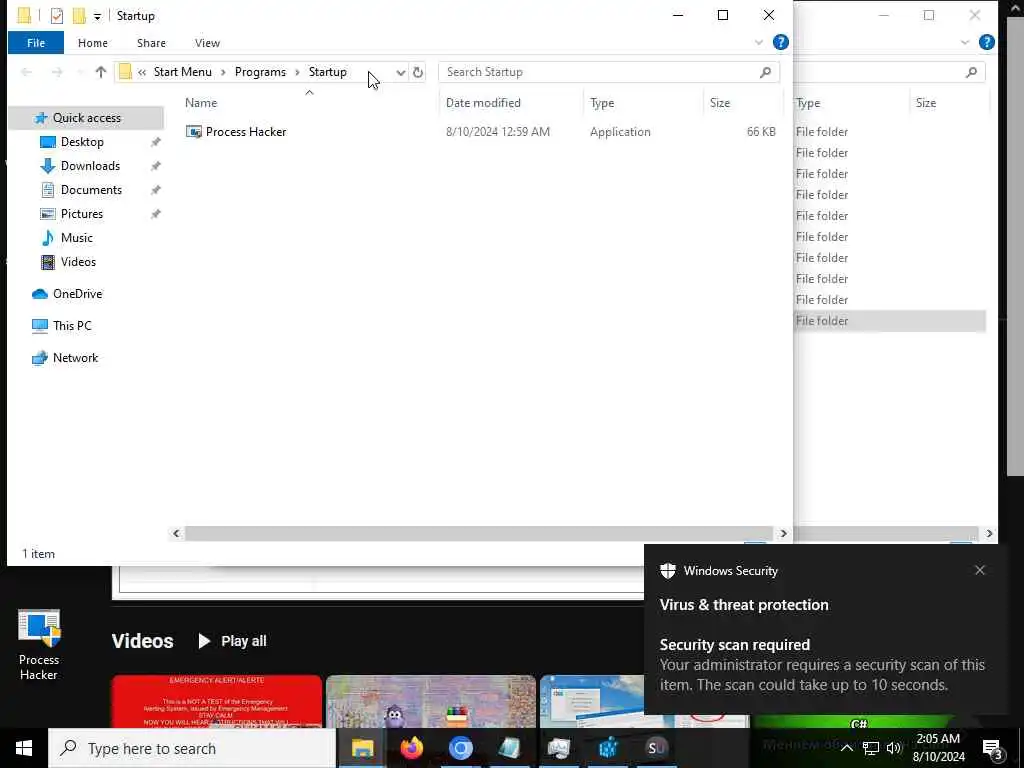Go back using the back arrow

point(26,72)
